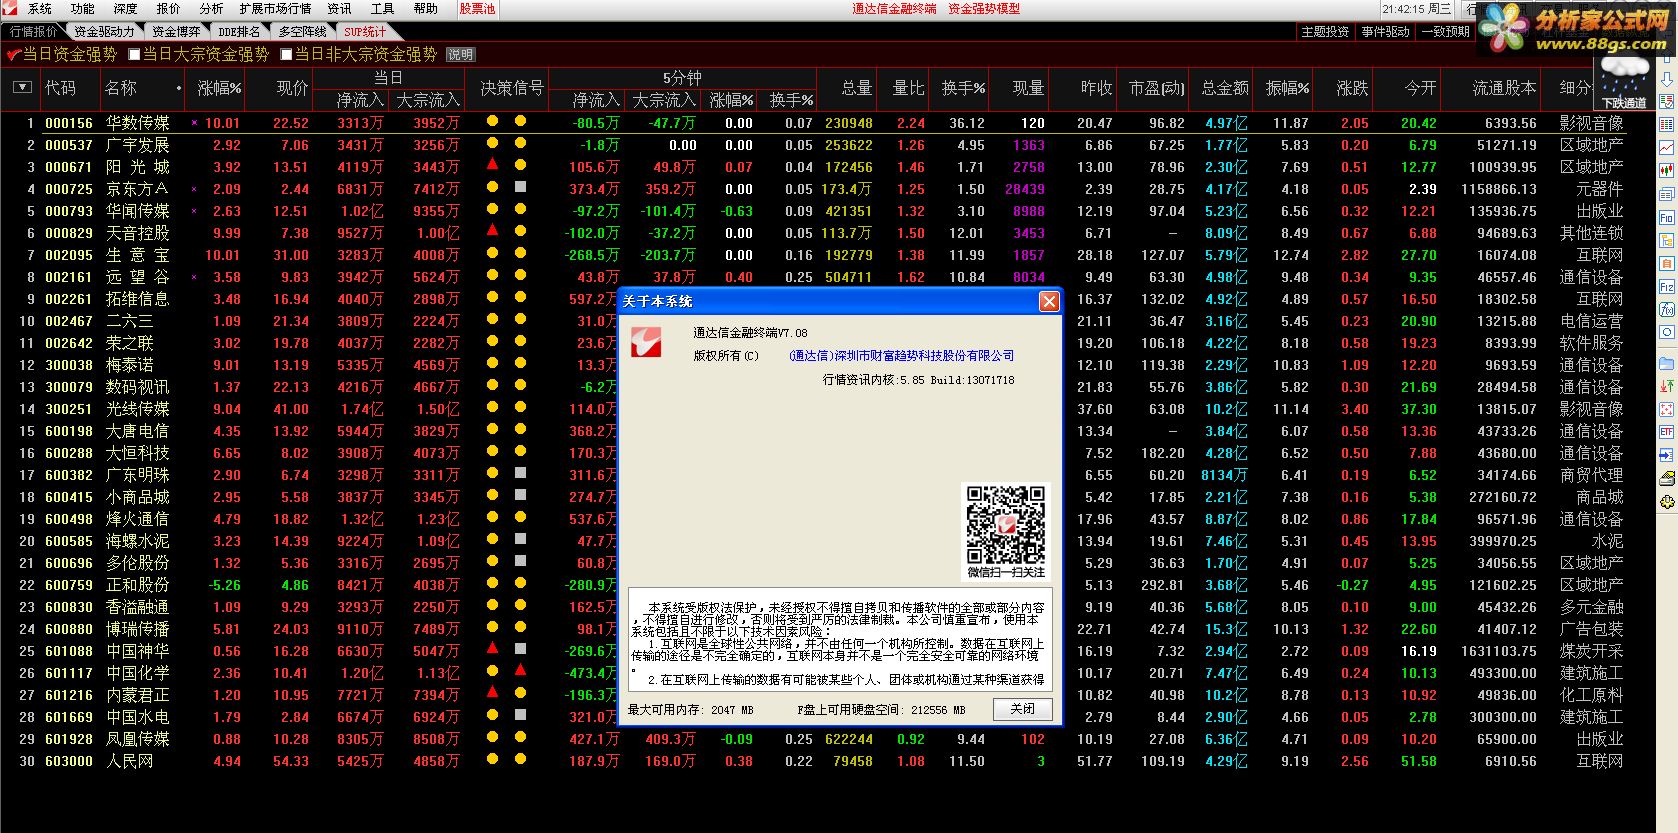The height and width of the screenshot is (833, 1678).
Task: Open the colored table grid sidebar icon
Action: (1666, 124)
